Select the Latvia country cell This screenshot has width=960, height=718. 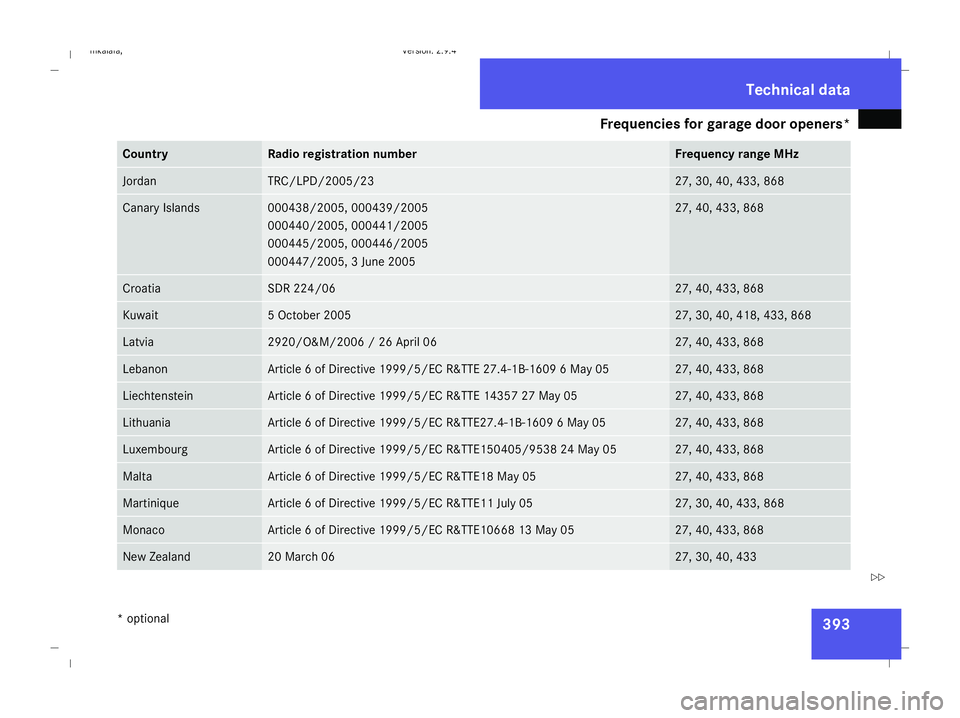tap(189, 342)
